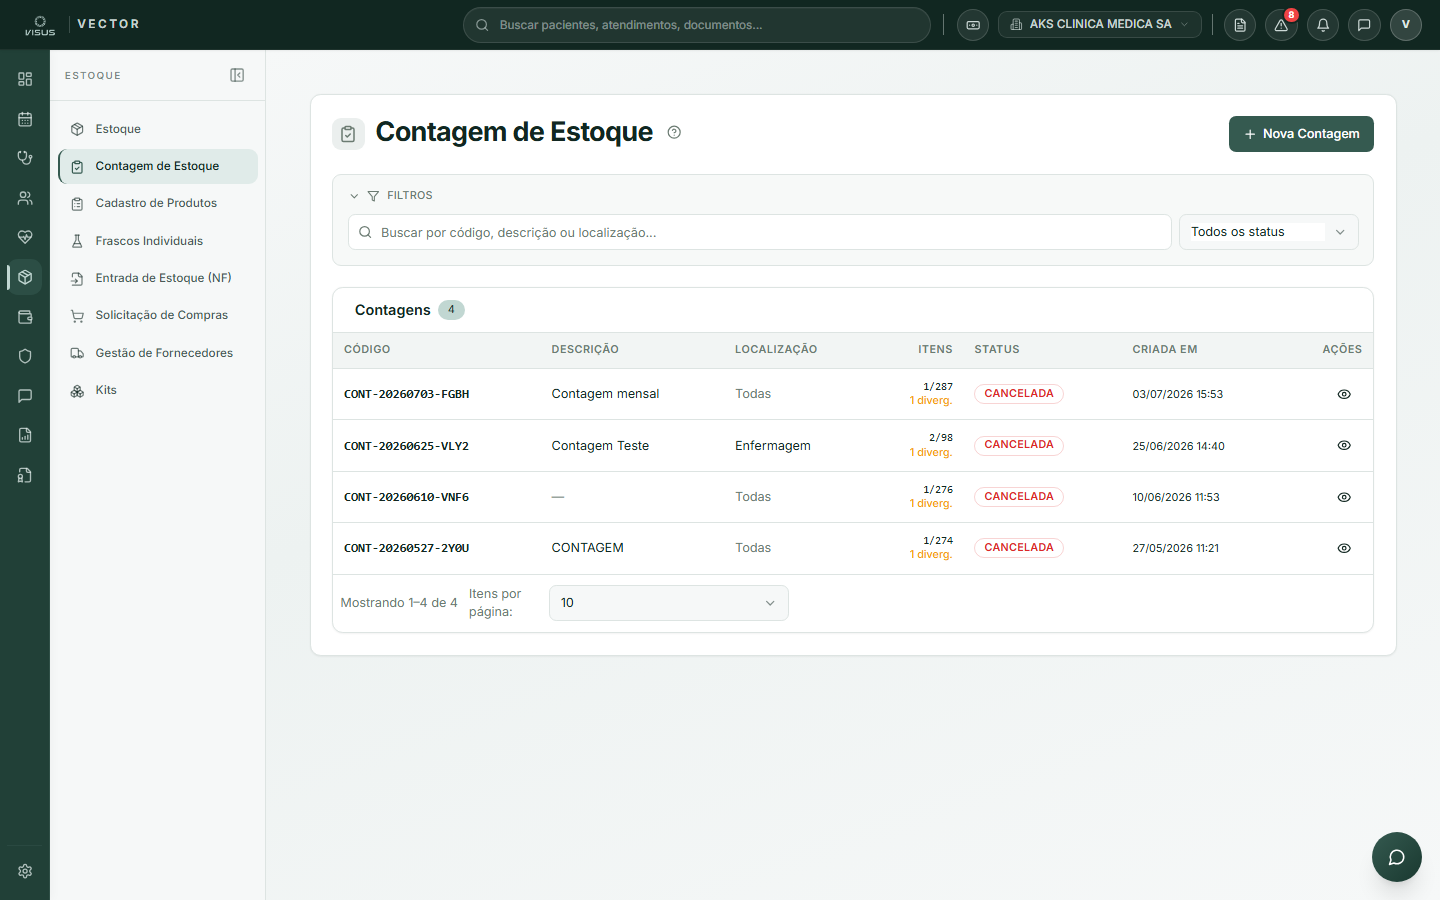This screenshot has width=1440, height=900.
Task: Open Frascos Individuais
Action: click(158, 241)
